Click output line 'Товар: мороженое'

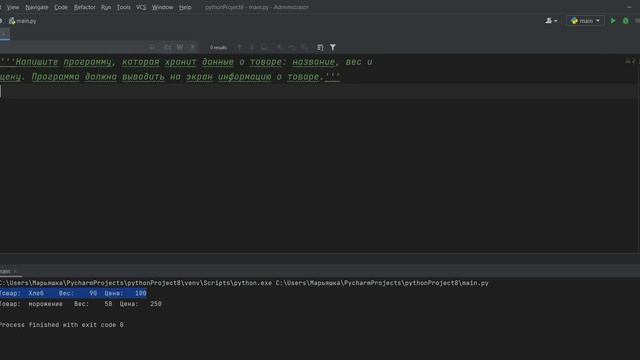(80, 304)
